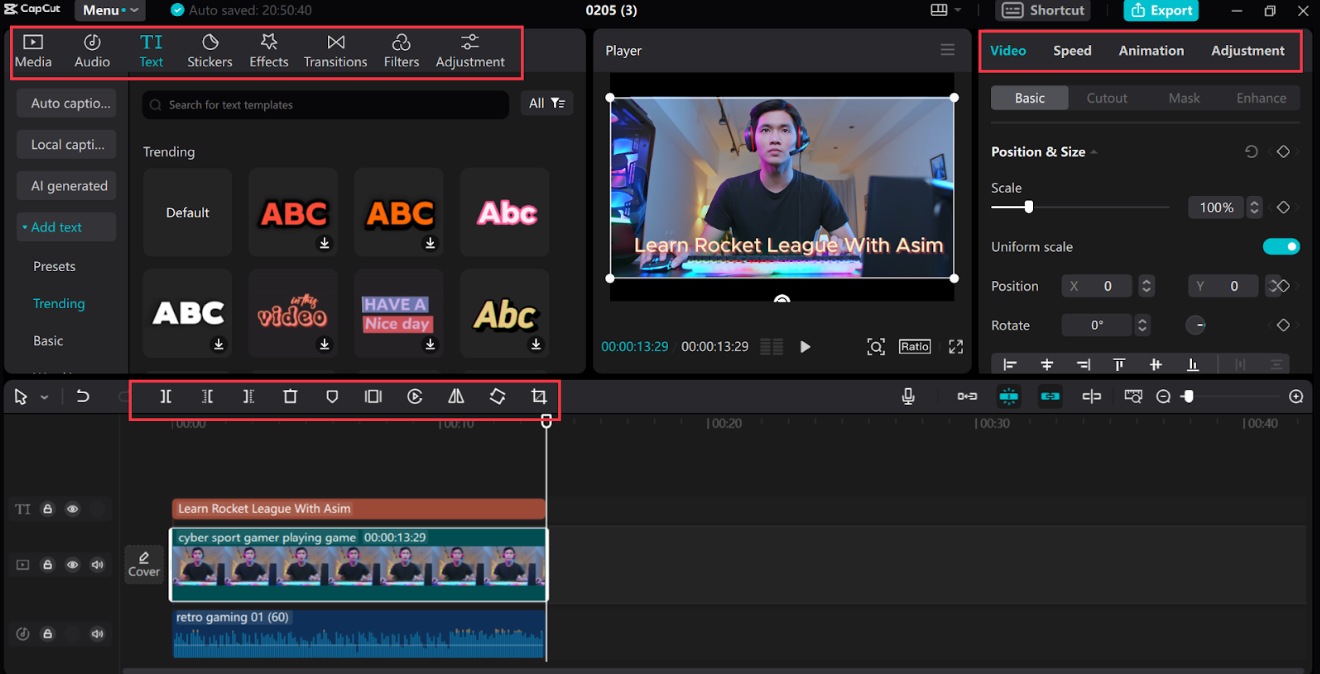Mute the video track speaker

pos(97,565)
